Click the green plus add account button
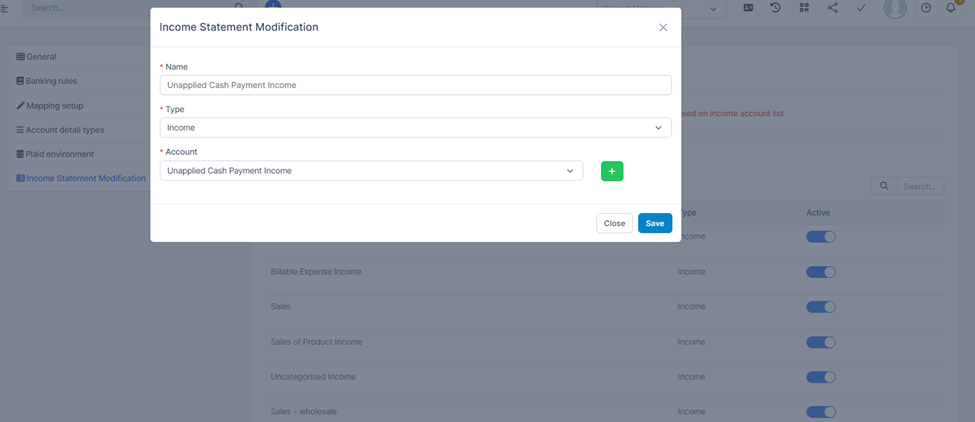The width and height of the screenshot is (975, 422). pos(612,171)
